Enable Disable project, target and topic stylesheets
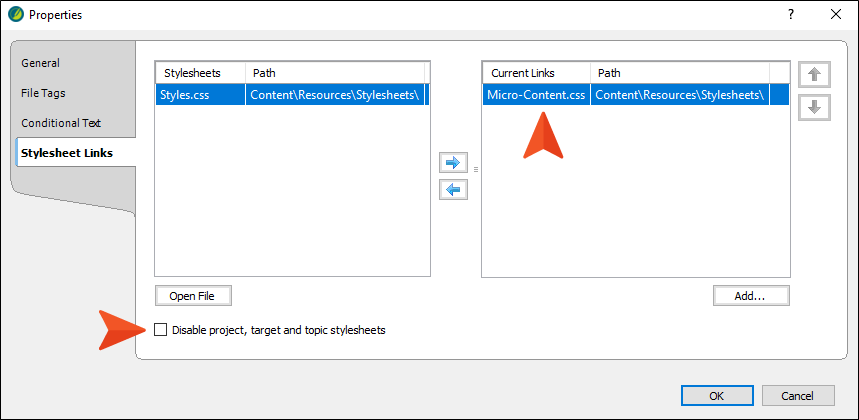This screenshot has height=420, width=859. tap(161, 330)
